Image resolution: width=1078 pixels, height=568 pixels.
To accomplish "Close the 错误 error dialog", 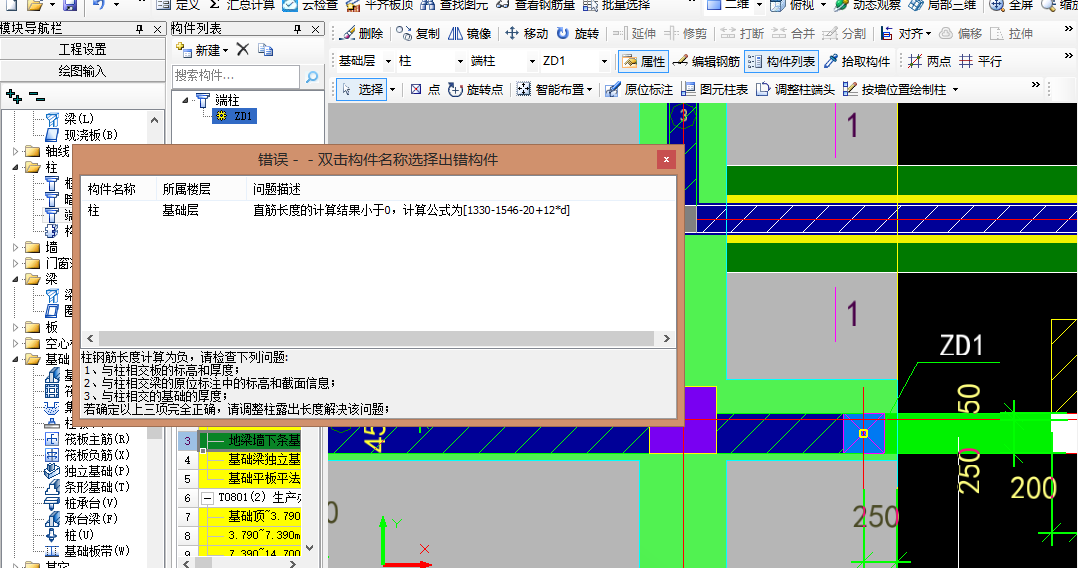I will 666,160.
